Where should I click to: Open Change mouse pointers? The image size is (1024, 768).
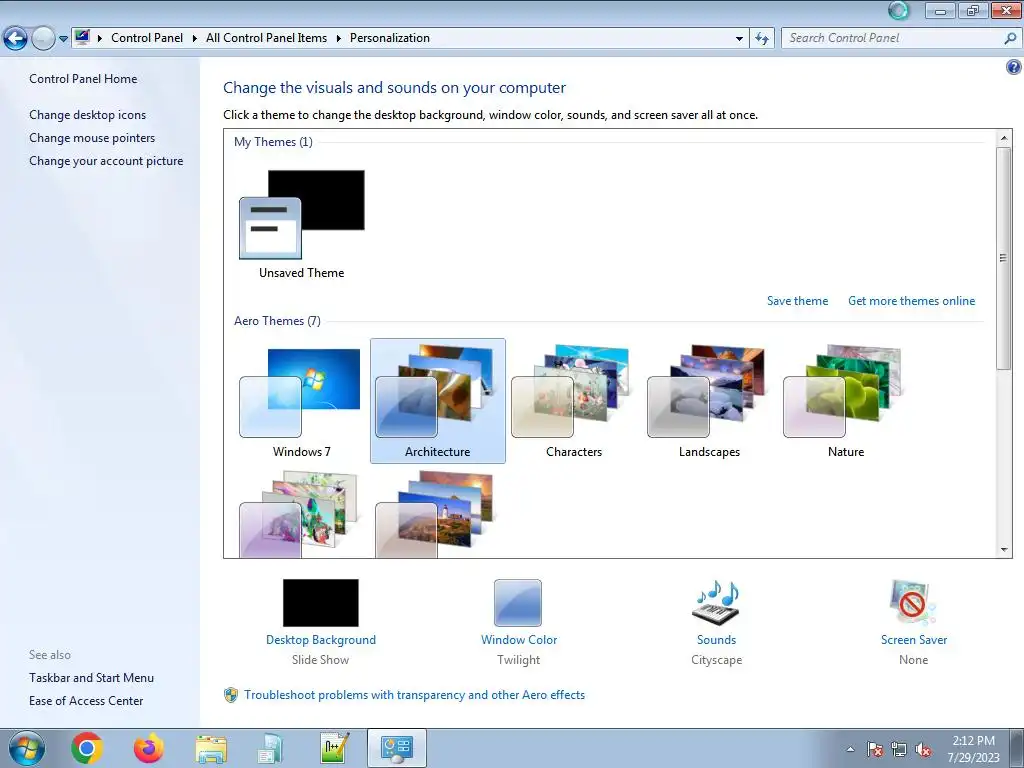coord(92,138)
